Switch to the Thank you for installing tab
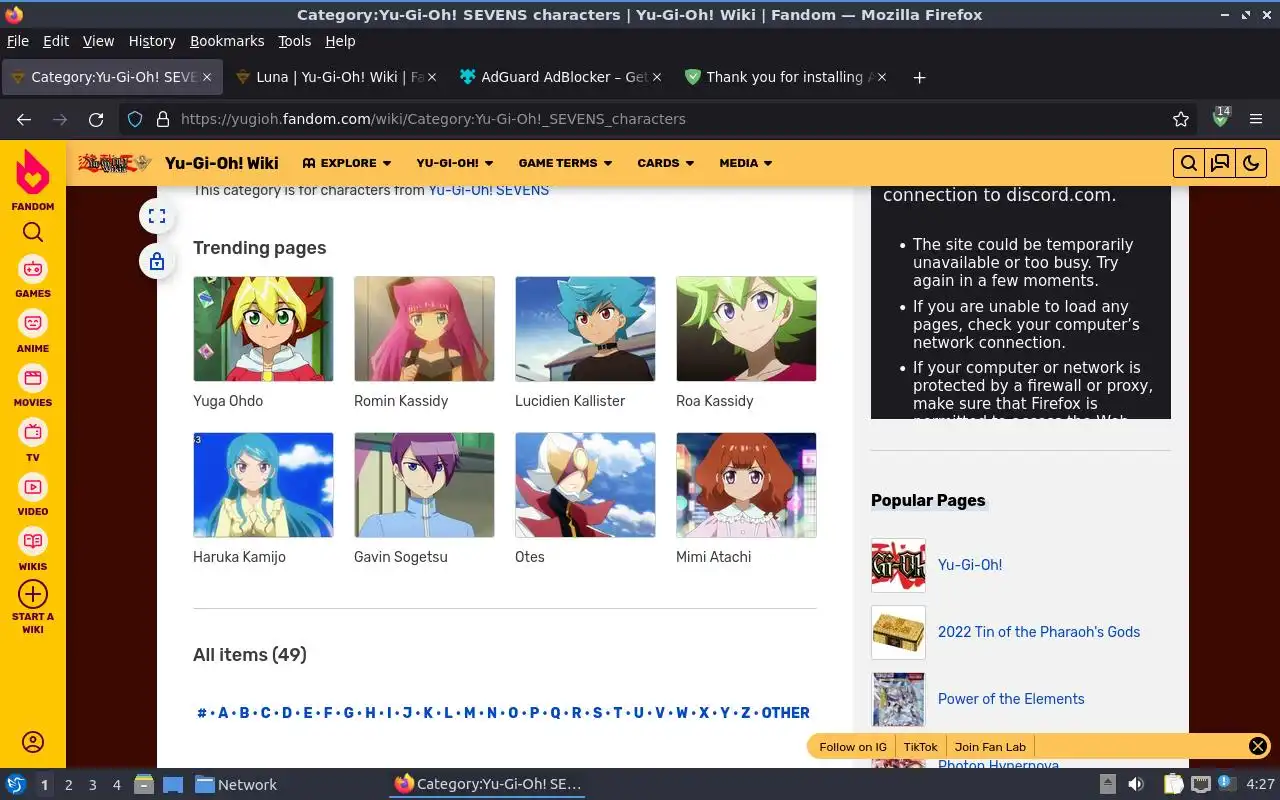The image size is (1280, 800). tap(786, 77)
